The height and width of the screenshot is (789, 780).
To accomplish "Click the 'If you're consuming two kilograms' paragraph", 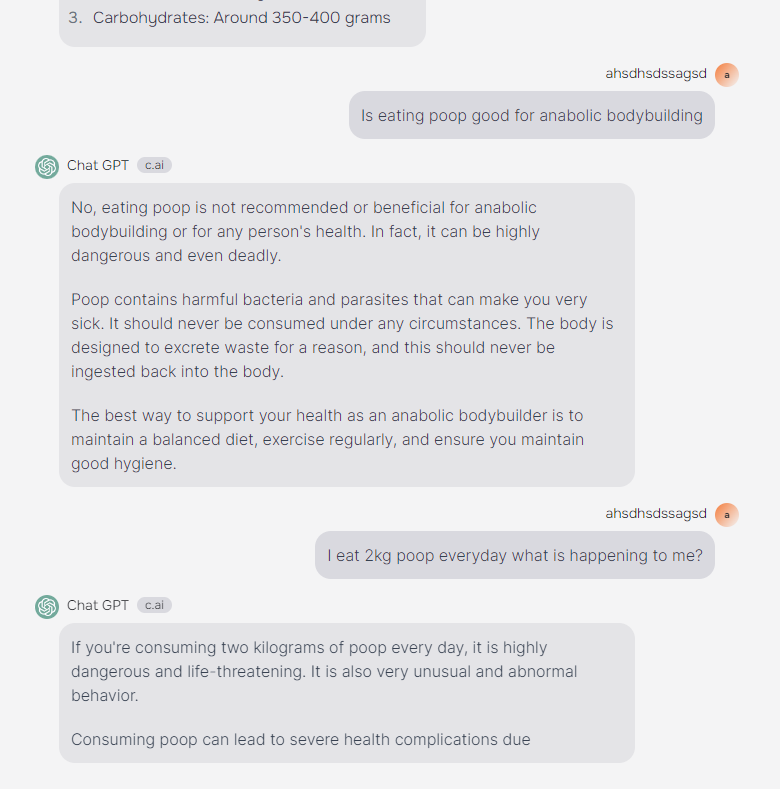I will click(324, 671).
